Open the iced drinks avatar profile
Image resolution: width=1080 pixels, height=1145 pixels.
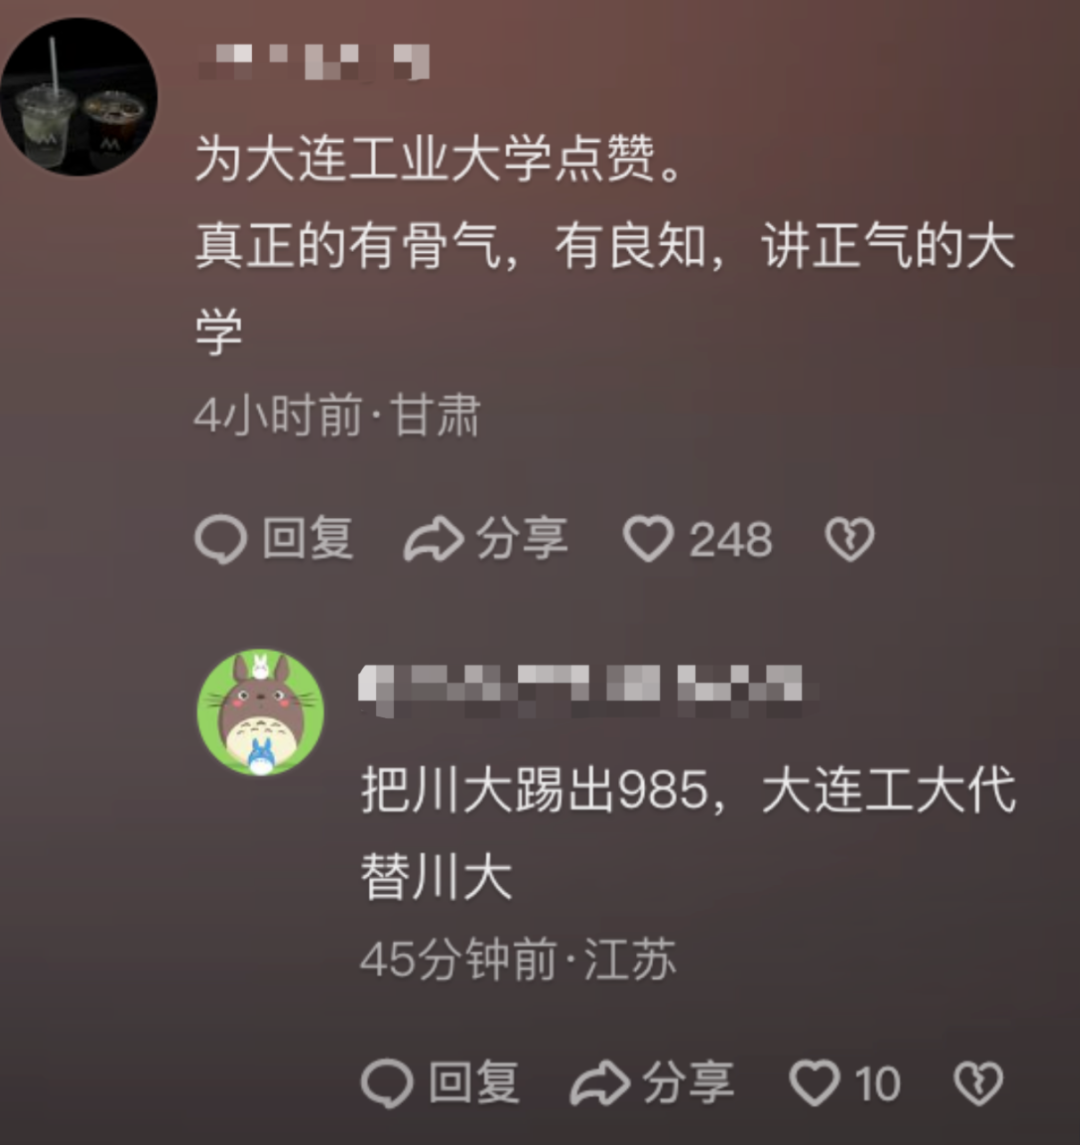[77, 96]
